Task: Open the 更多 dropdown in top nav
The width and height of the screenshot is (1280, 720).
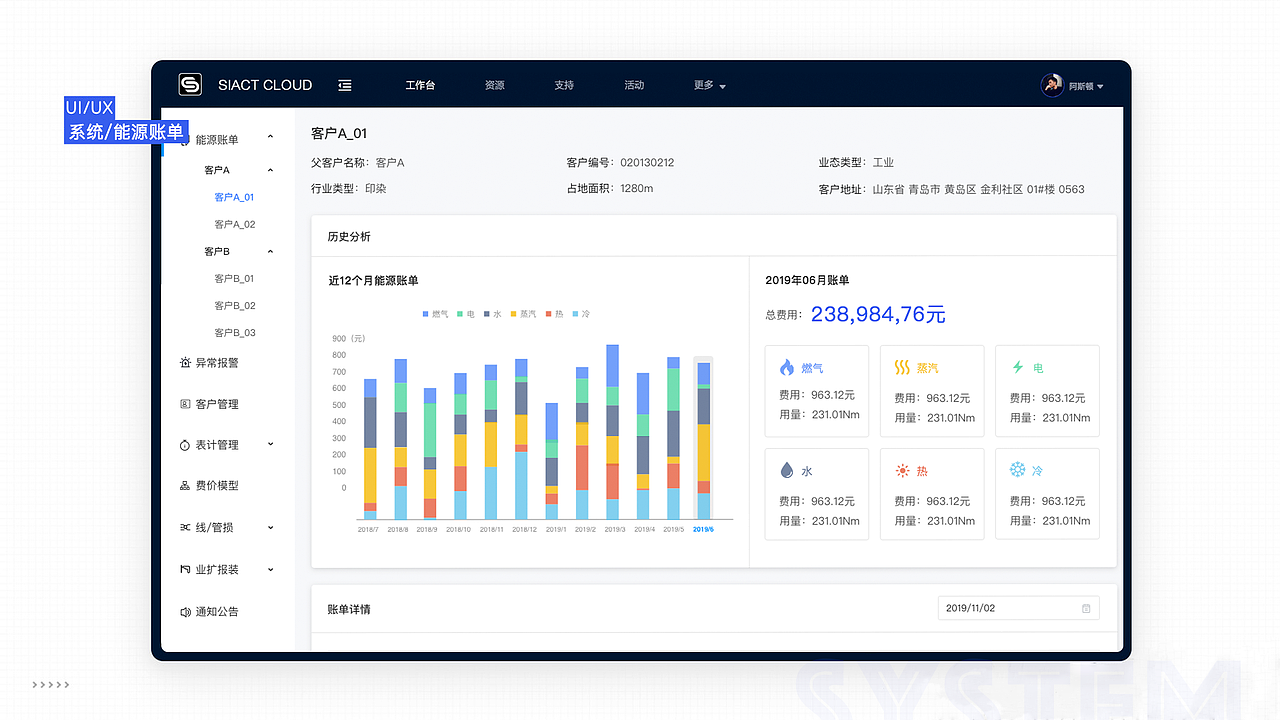Action: click(x=709, y=85)
